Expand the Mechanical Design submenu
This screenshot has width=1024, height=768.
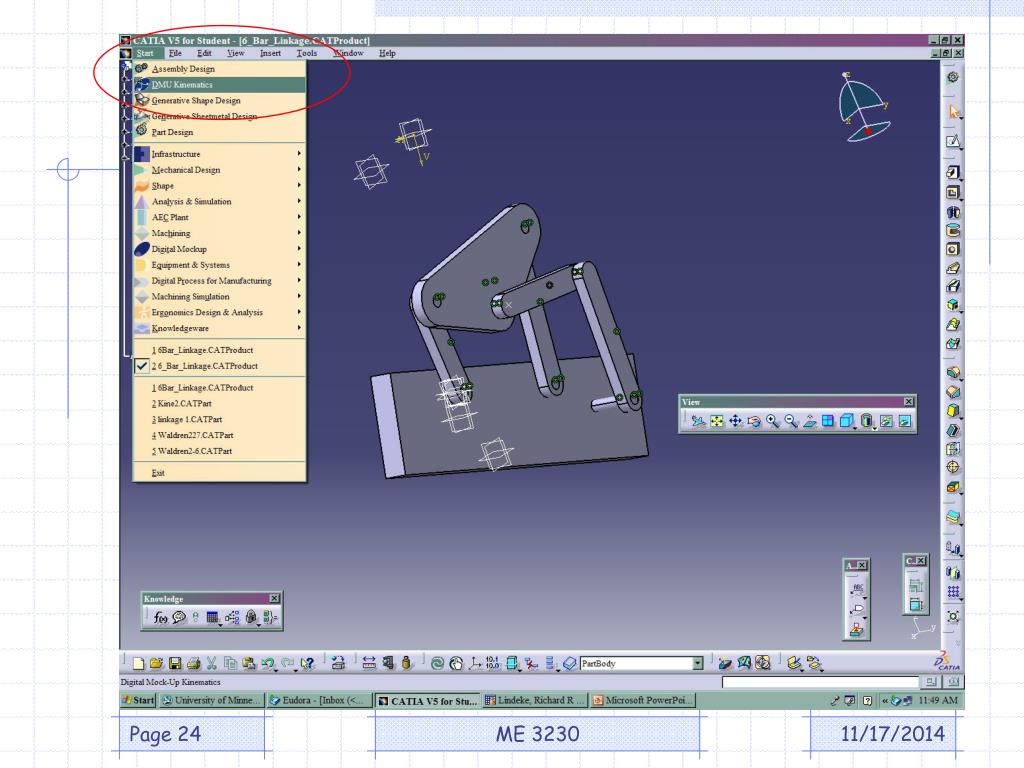click(x=219, y=170)
